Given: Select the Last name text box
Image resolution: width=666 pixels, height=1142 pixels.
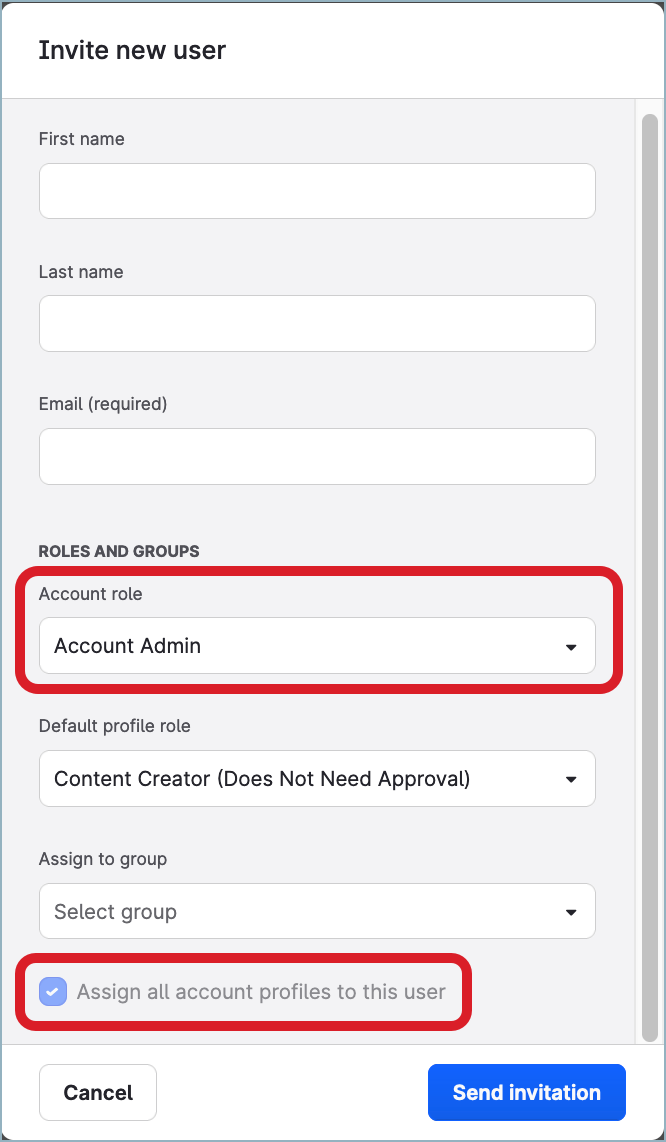Looking at the screenshot, I should 317,323.
